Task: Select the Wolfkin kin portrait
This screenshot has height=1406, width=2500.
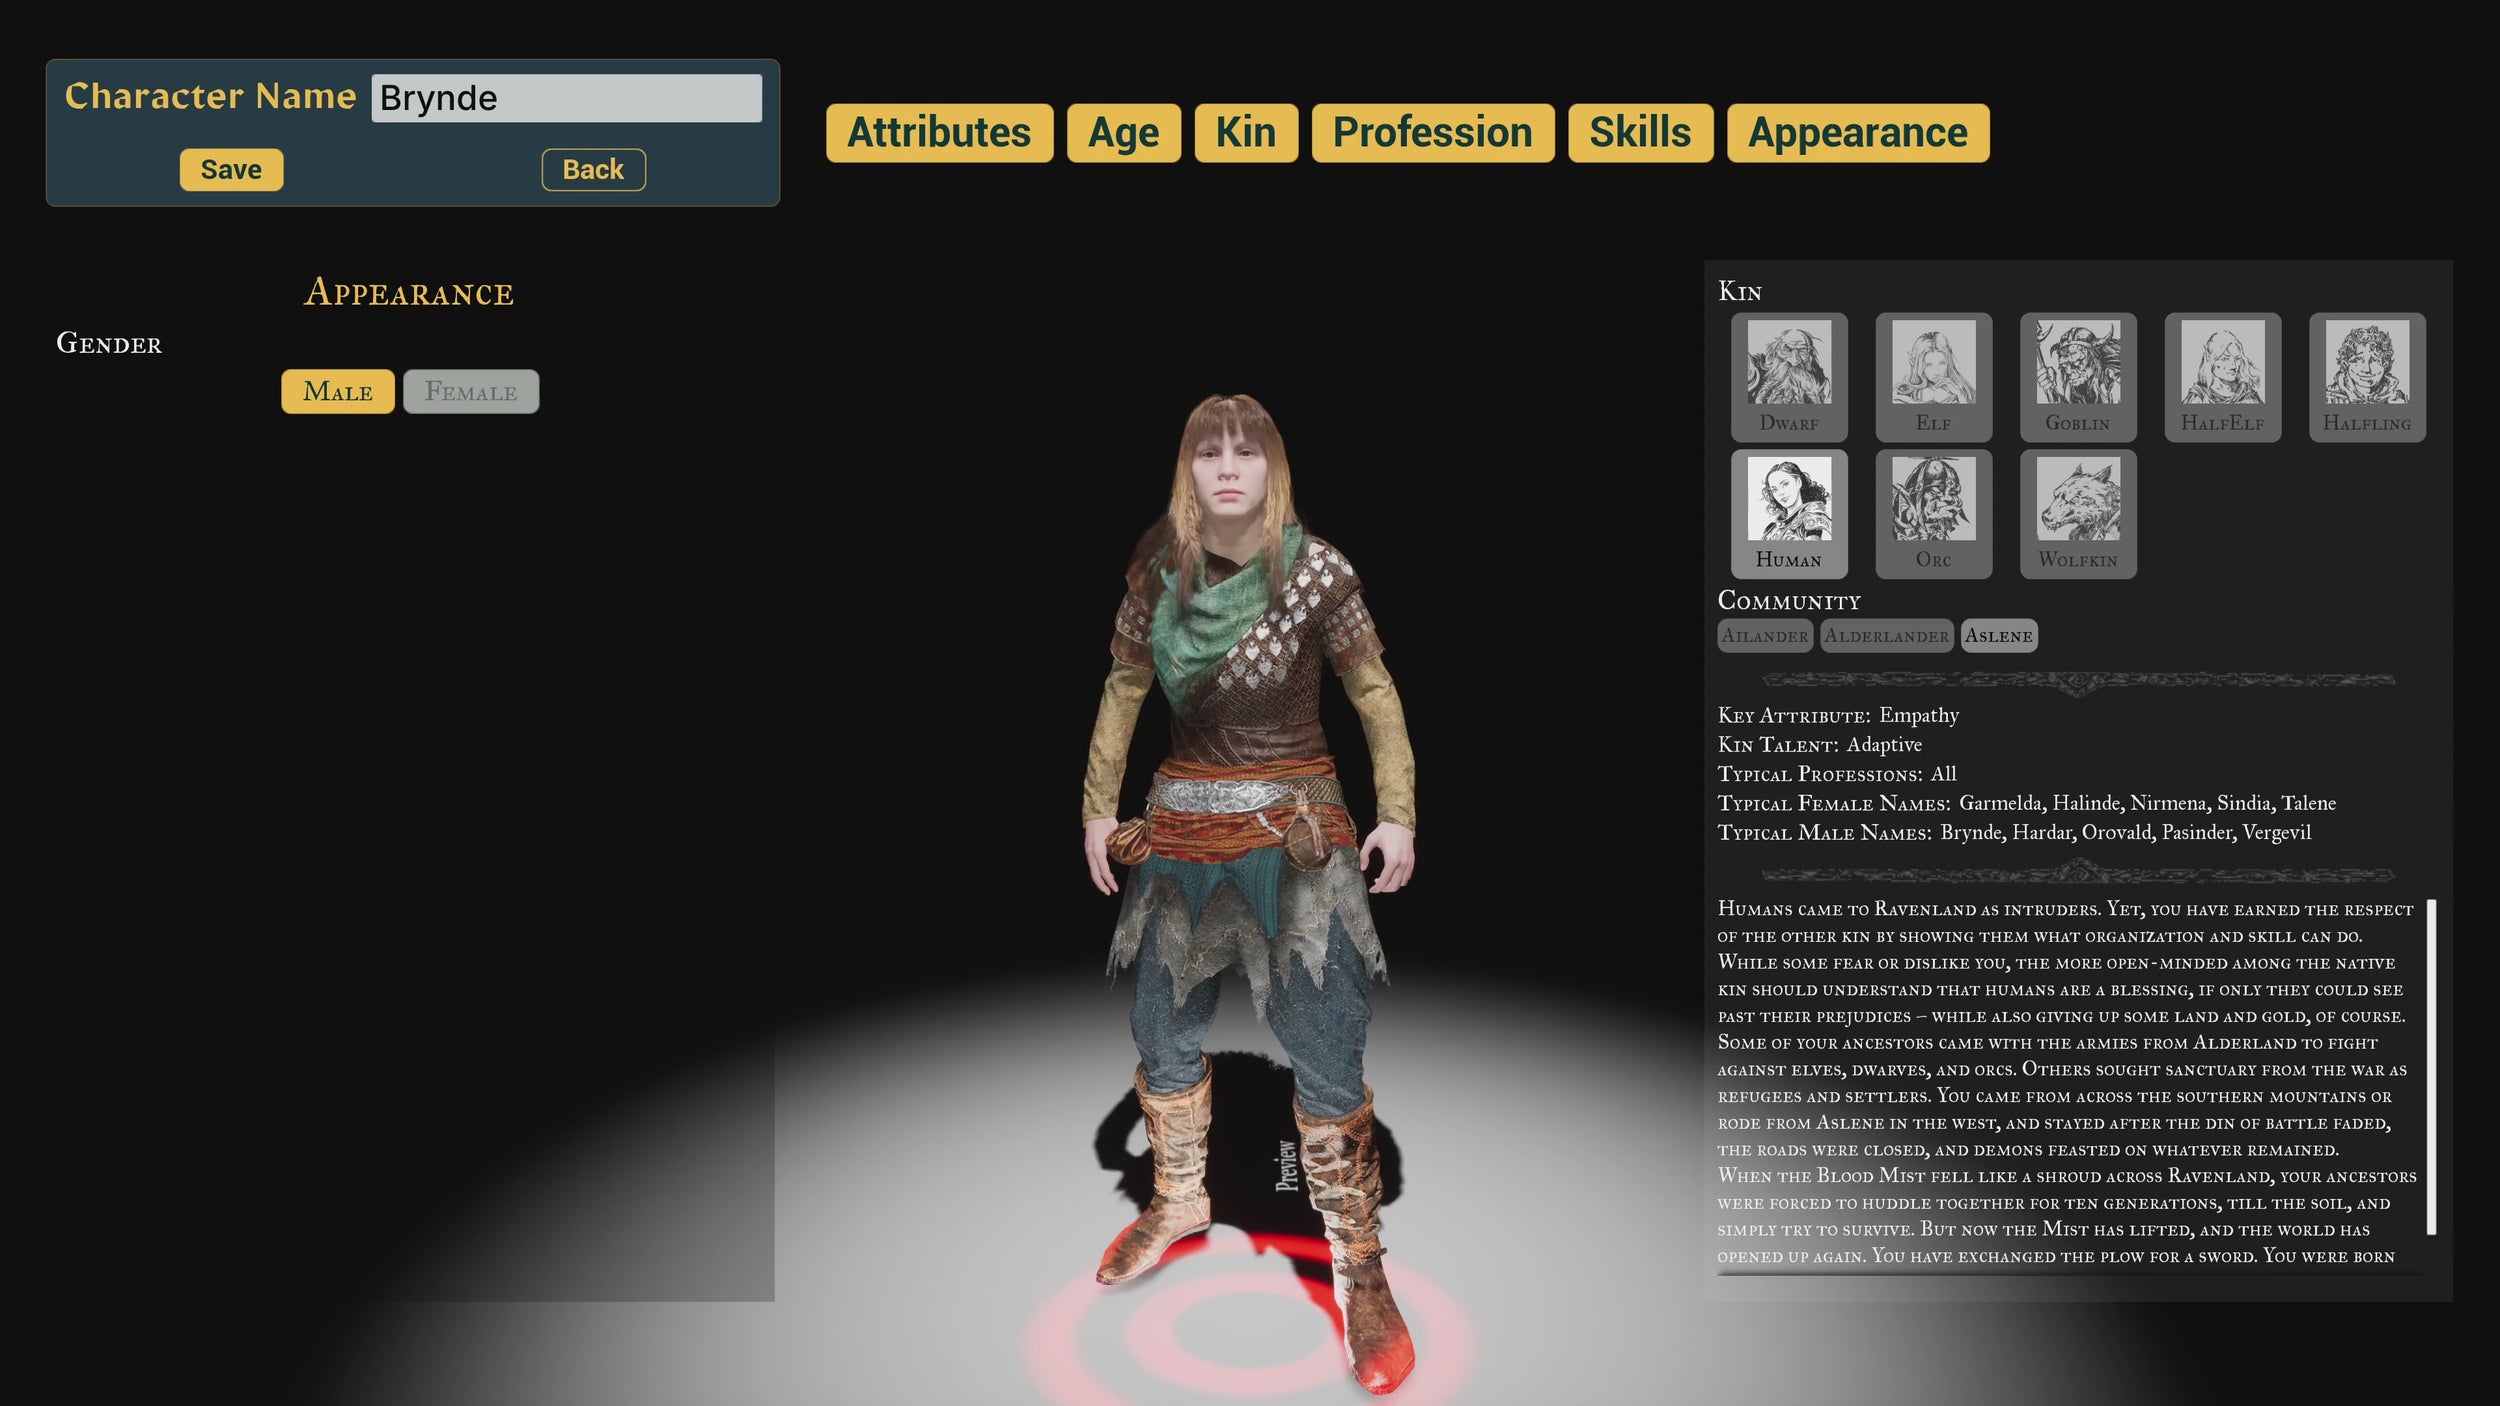Action: pyautogui.click(x=2078, y=513)
